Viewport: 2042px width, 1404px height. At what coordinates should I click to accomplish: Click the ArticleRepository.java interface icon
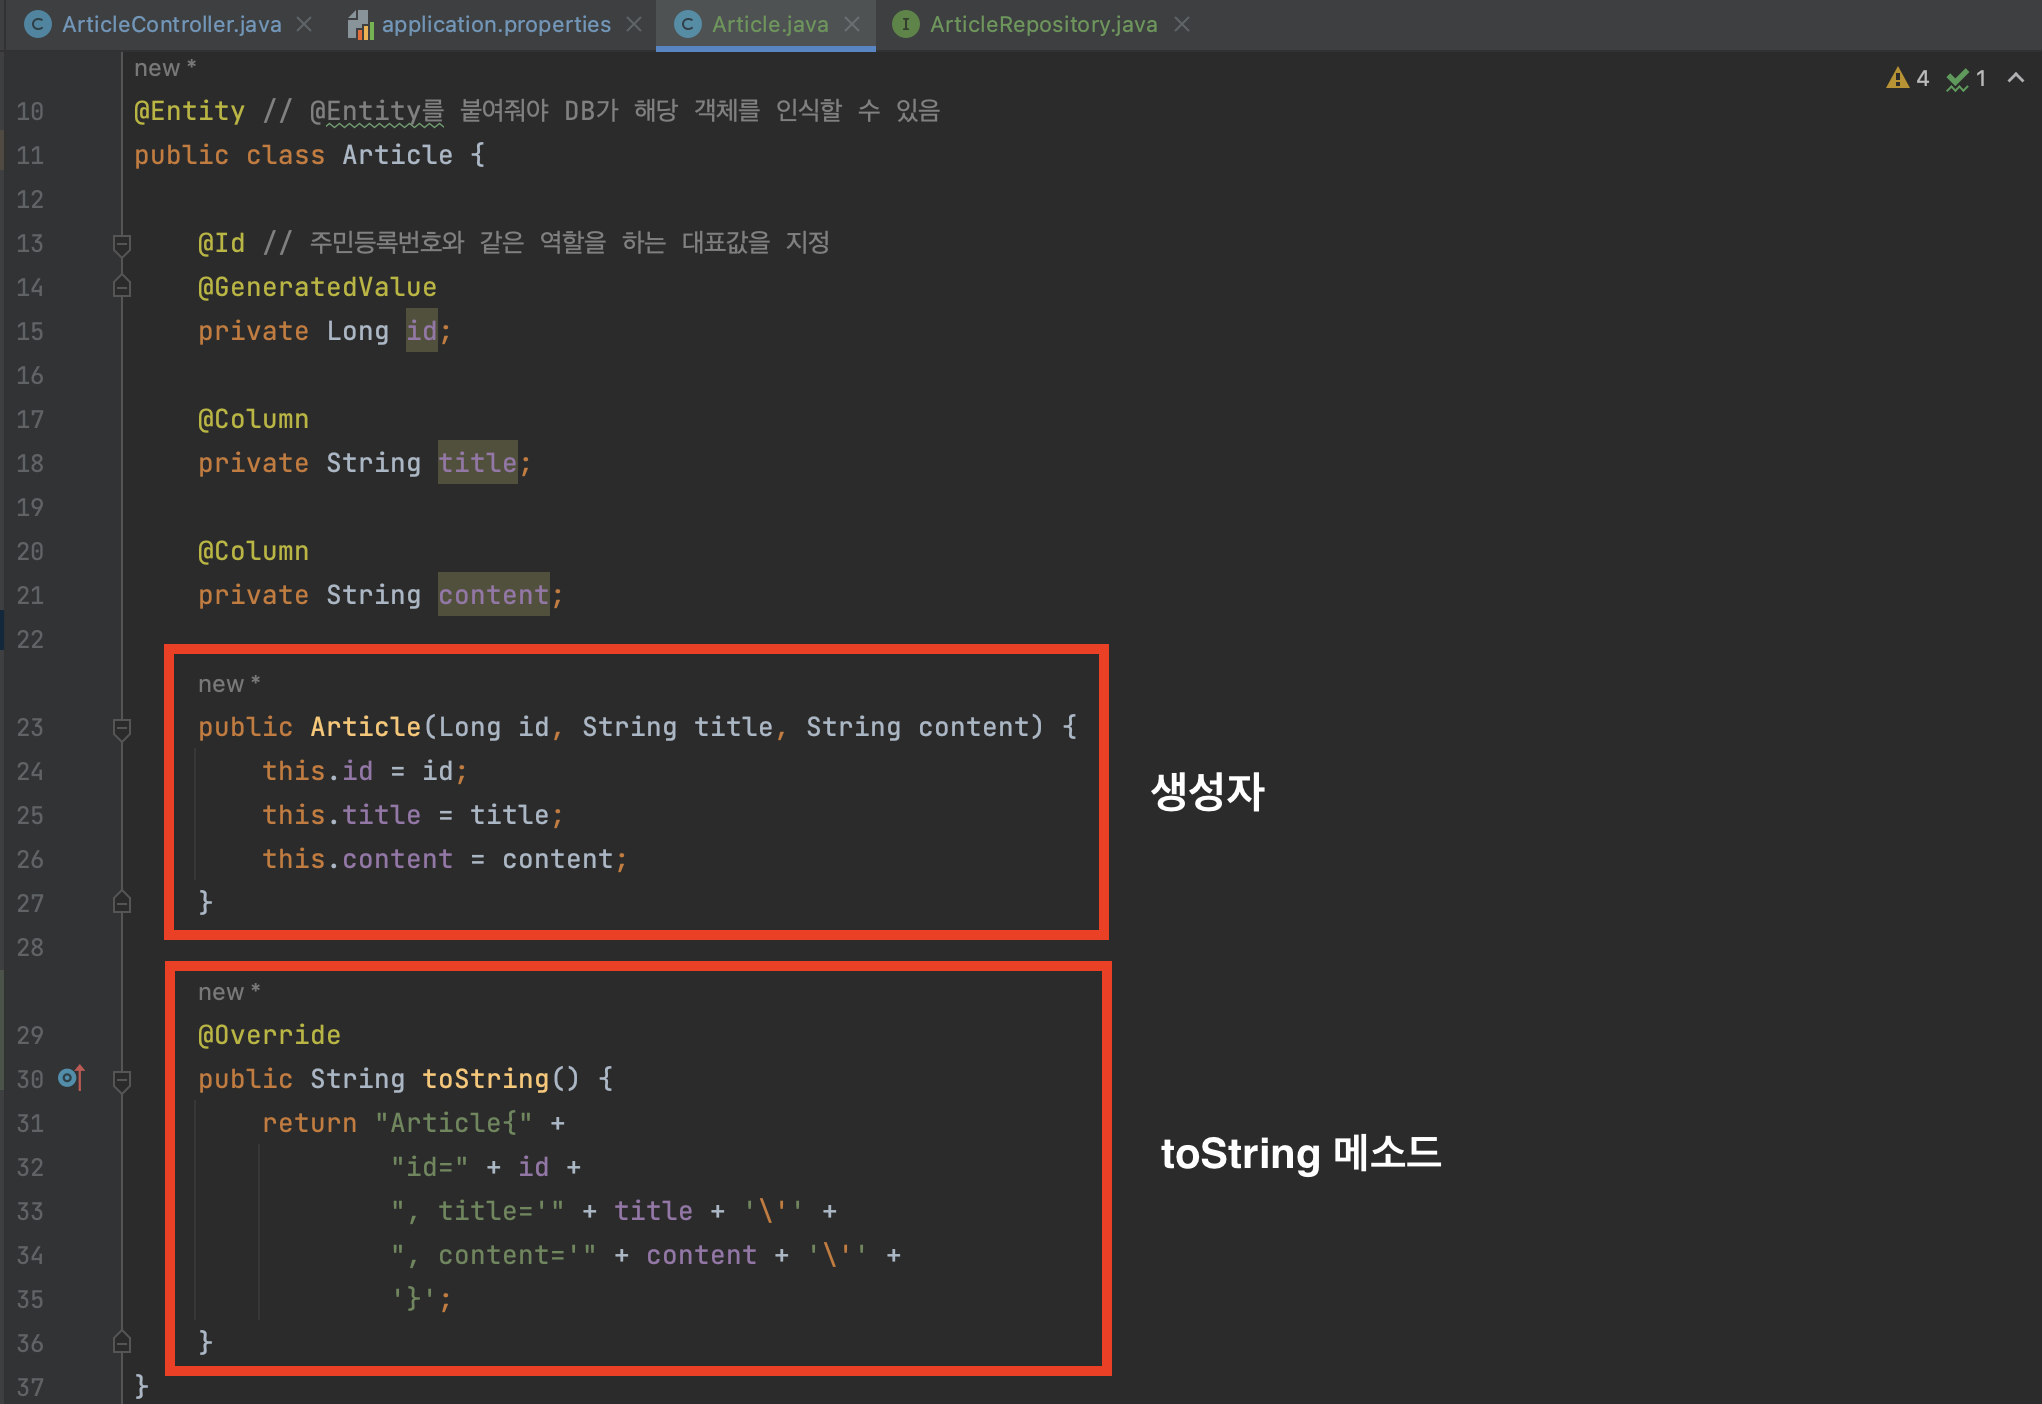point(905,24)
